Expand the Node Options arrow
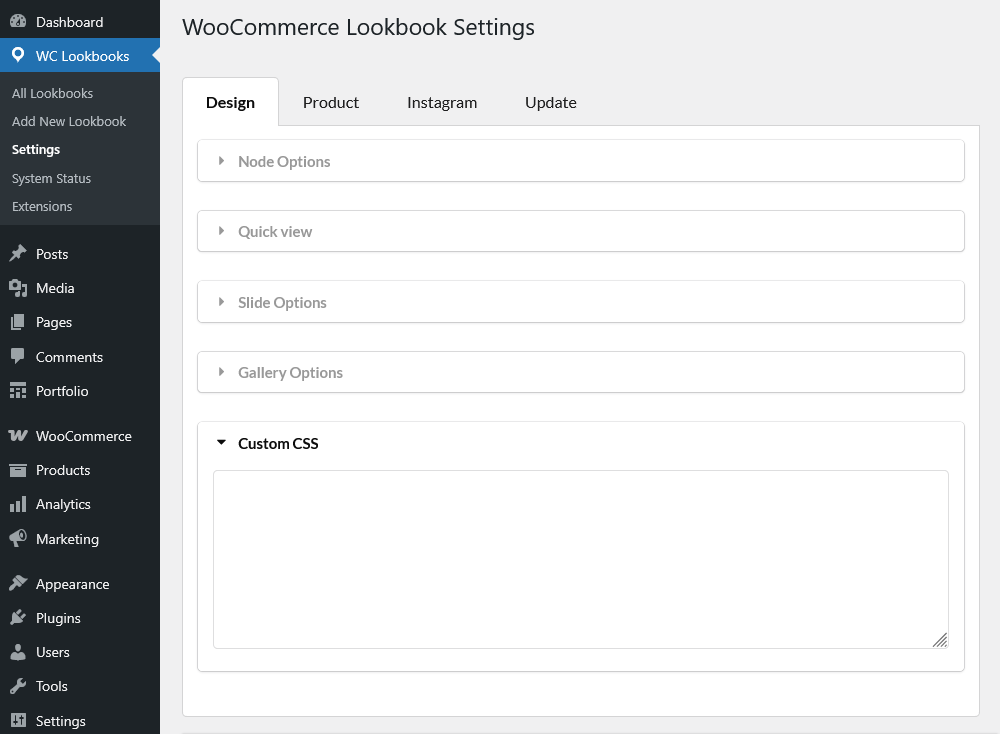The height and width of the screenshot is (734, 1000). (x=221, y=161)
